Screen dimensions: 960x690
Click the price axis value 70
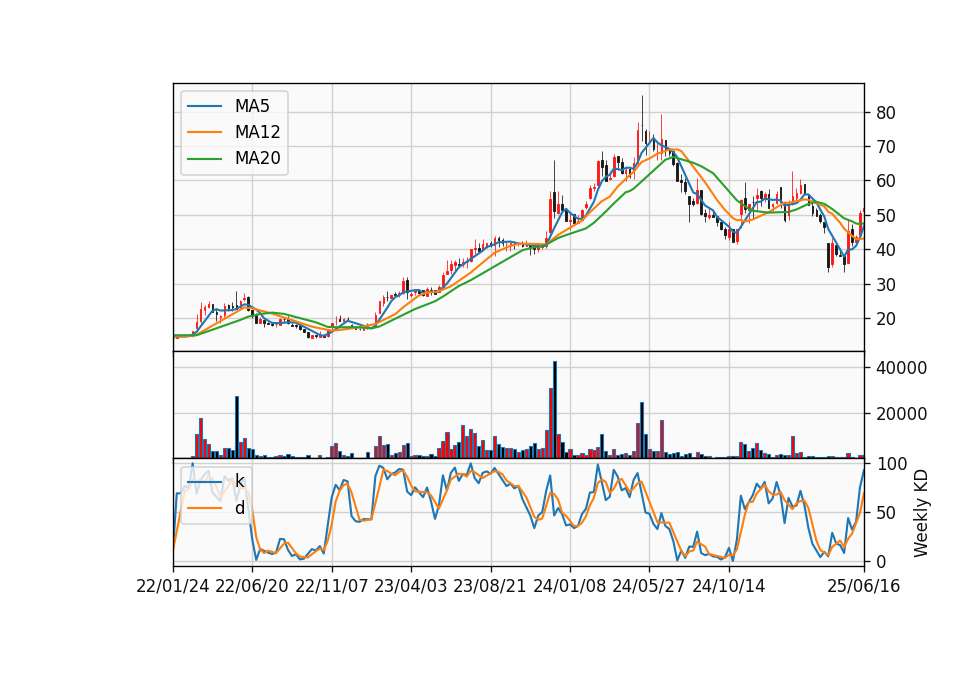[885, 147]
